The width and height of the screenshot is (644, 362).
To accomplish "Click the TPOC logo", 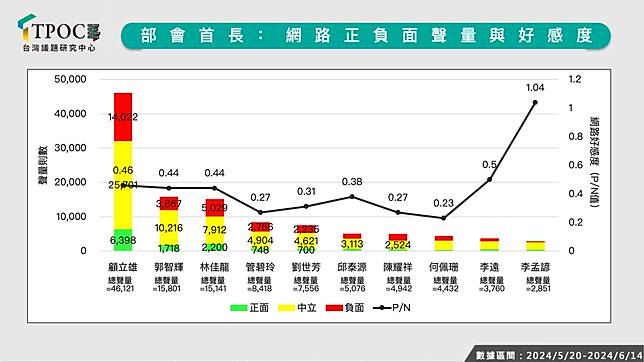I will [59, 33].
